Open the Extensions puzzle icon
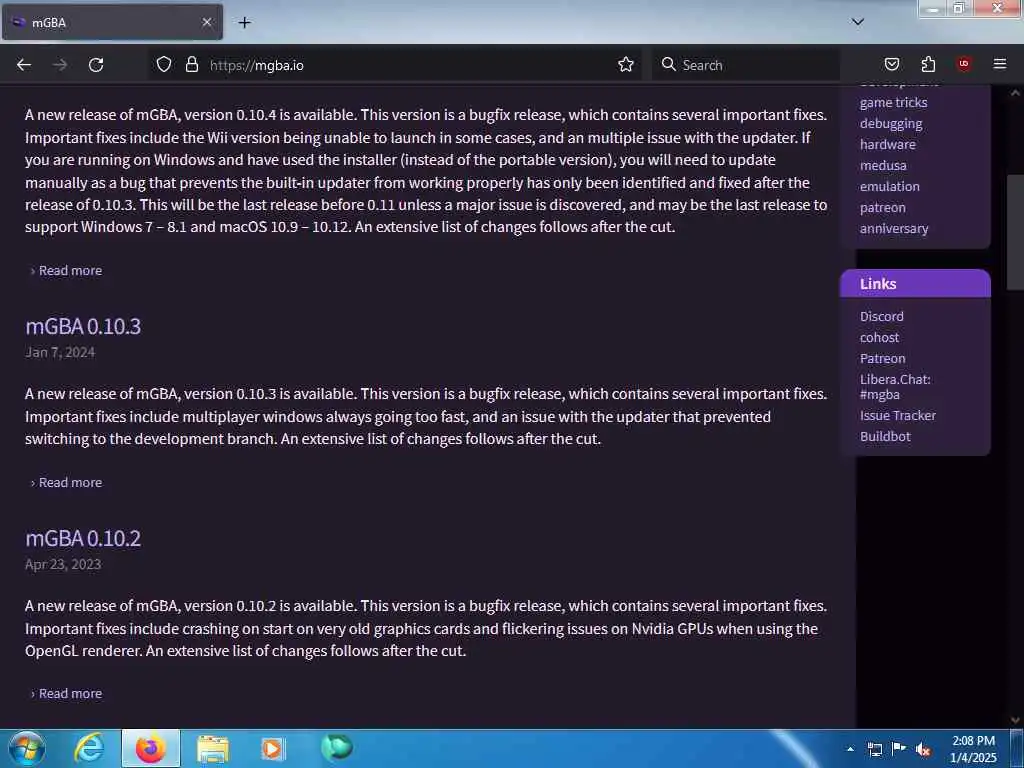The image size is (1024, 768). [928, 64]
